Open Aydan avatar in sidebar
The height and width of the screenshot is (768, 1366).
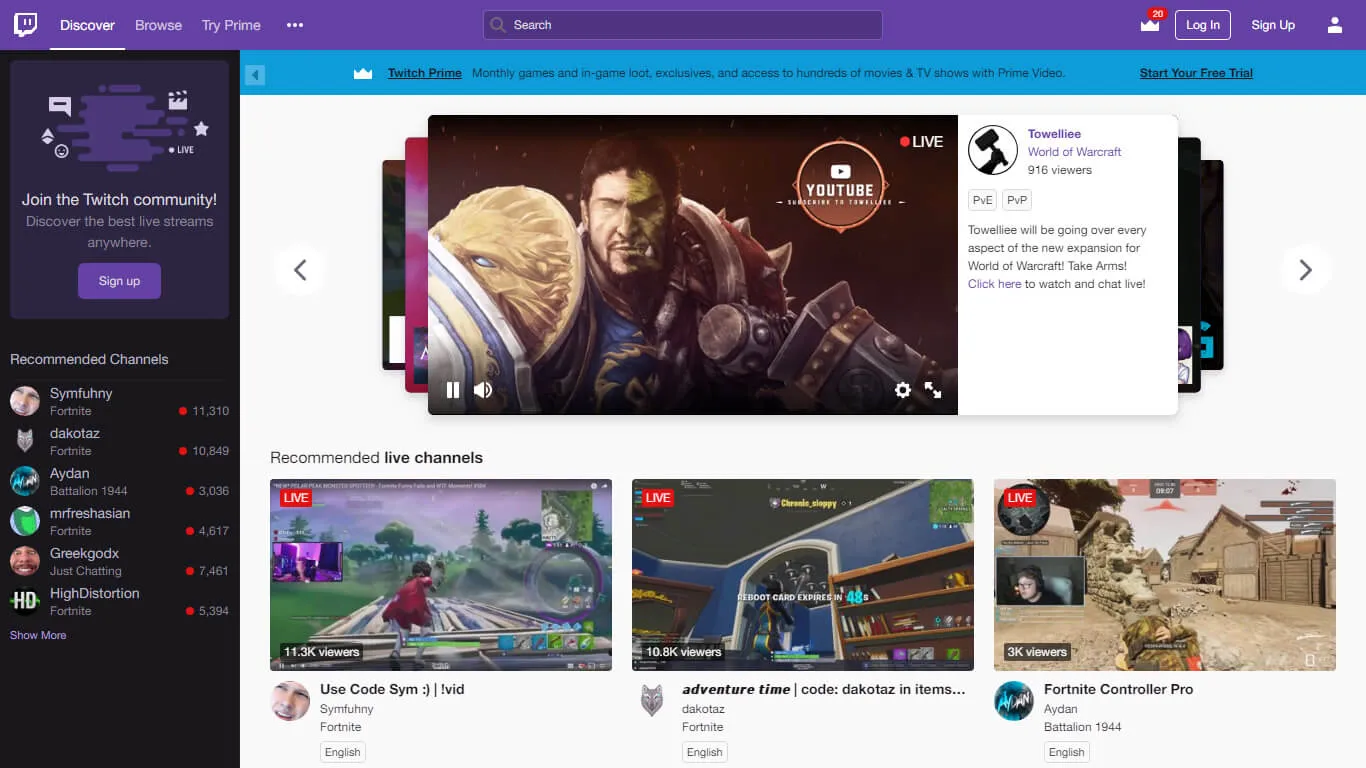coord(25,481)
